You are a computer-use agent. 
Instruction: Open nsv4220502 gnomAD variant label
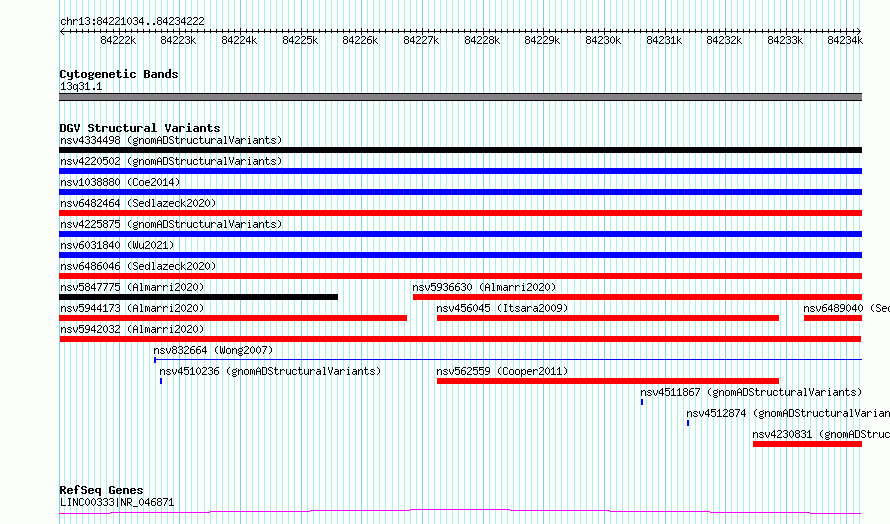(171, 161)
